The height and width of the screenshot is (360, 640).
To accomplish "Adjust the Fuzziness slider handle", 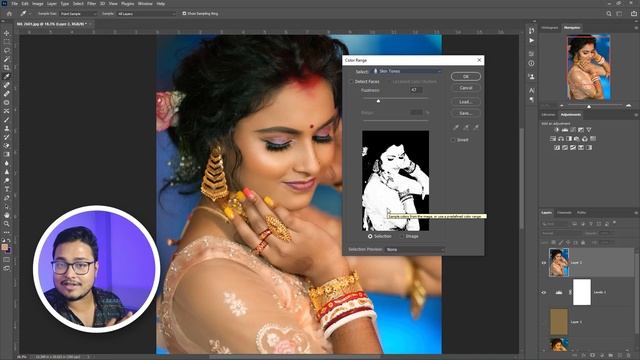I will click(378, 100).
